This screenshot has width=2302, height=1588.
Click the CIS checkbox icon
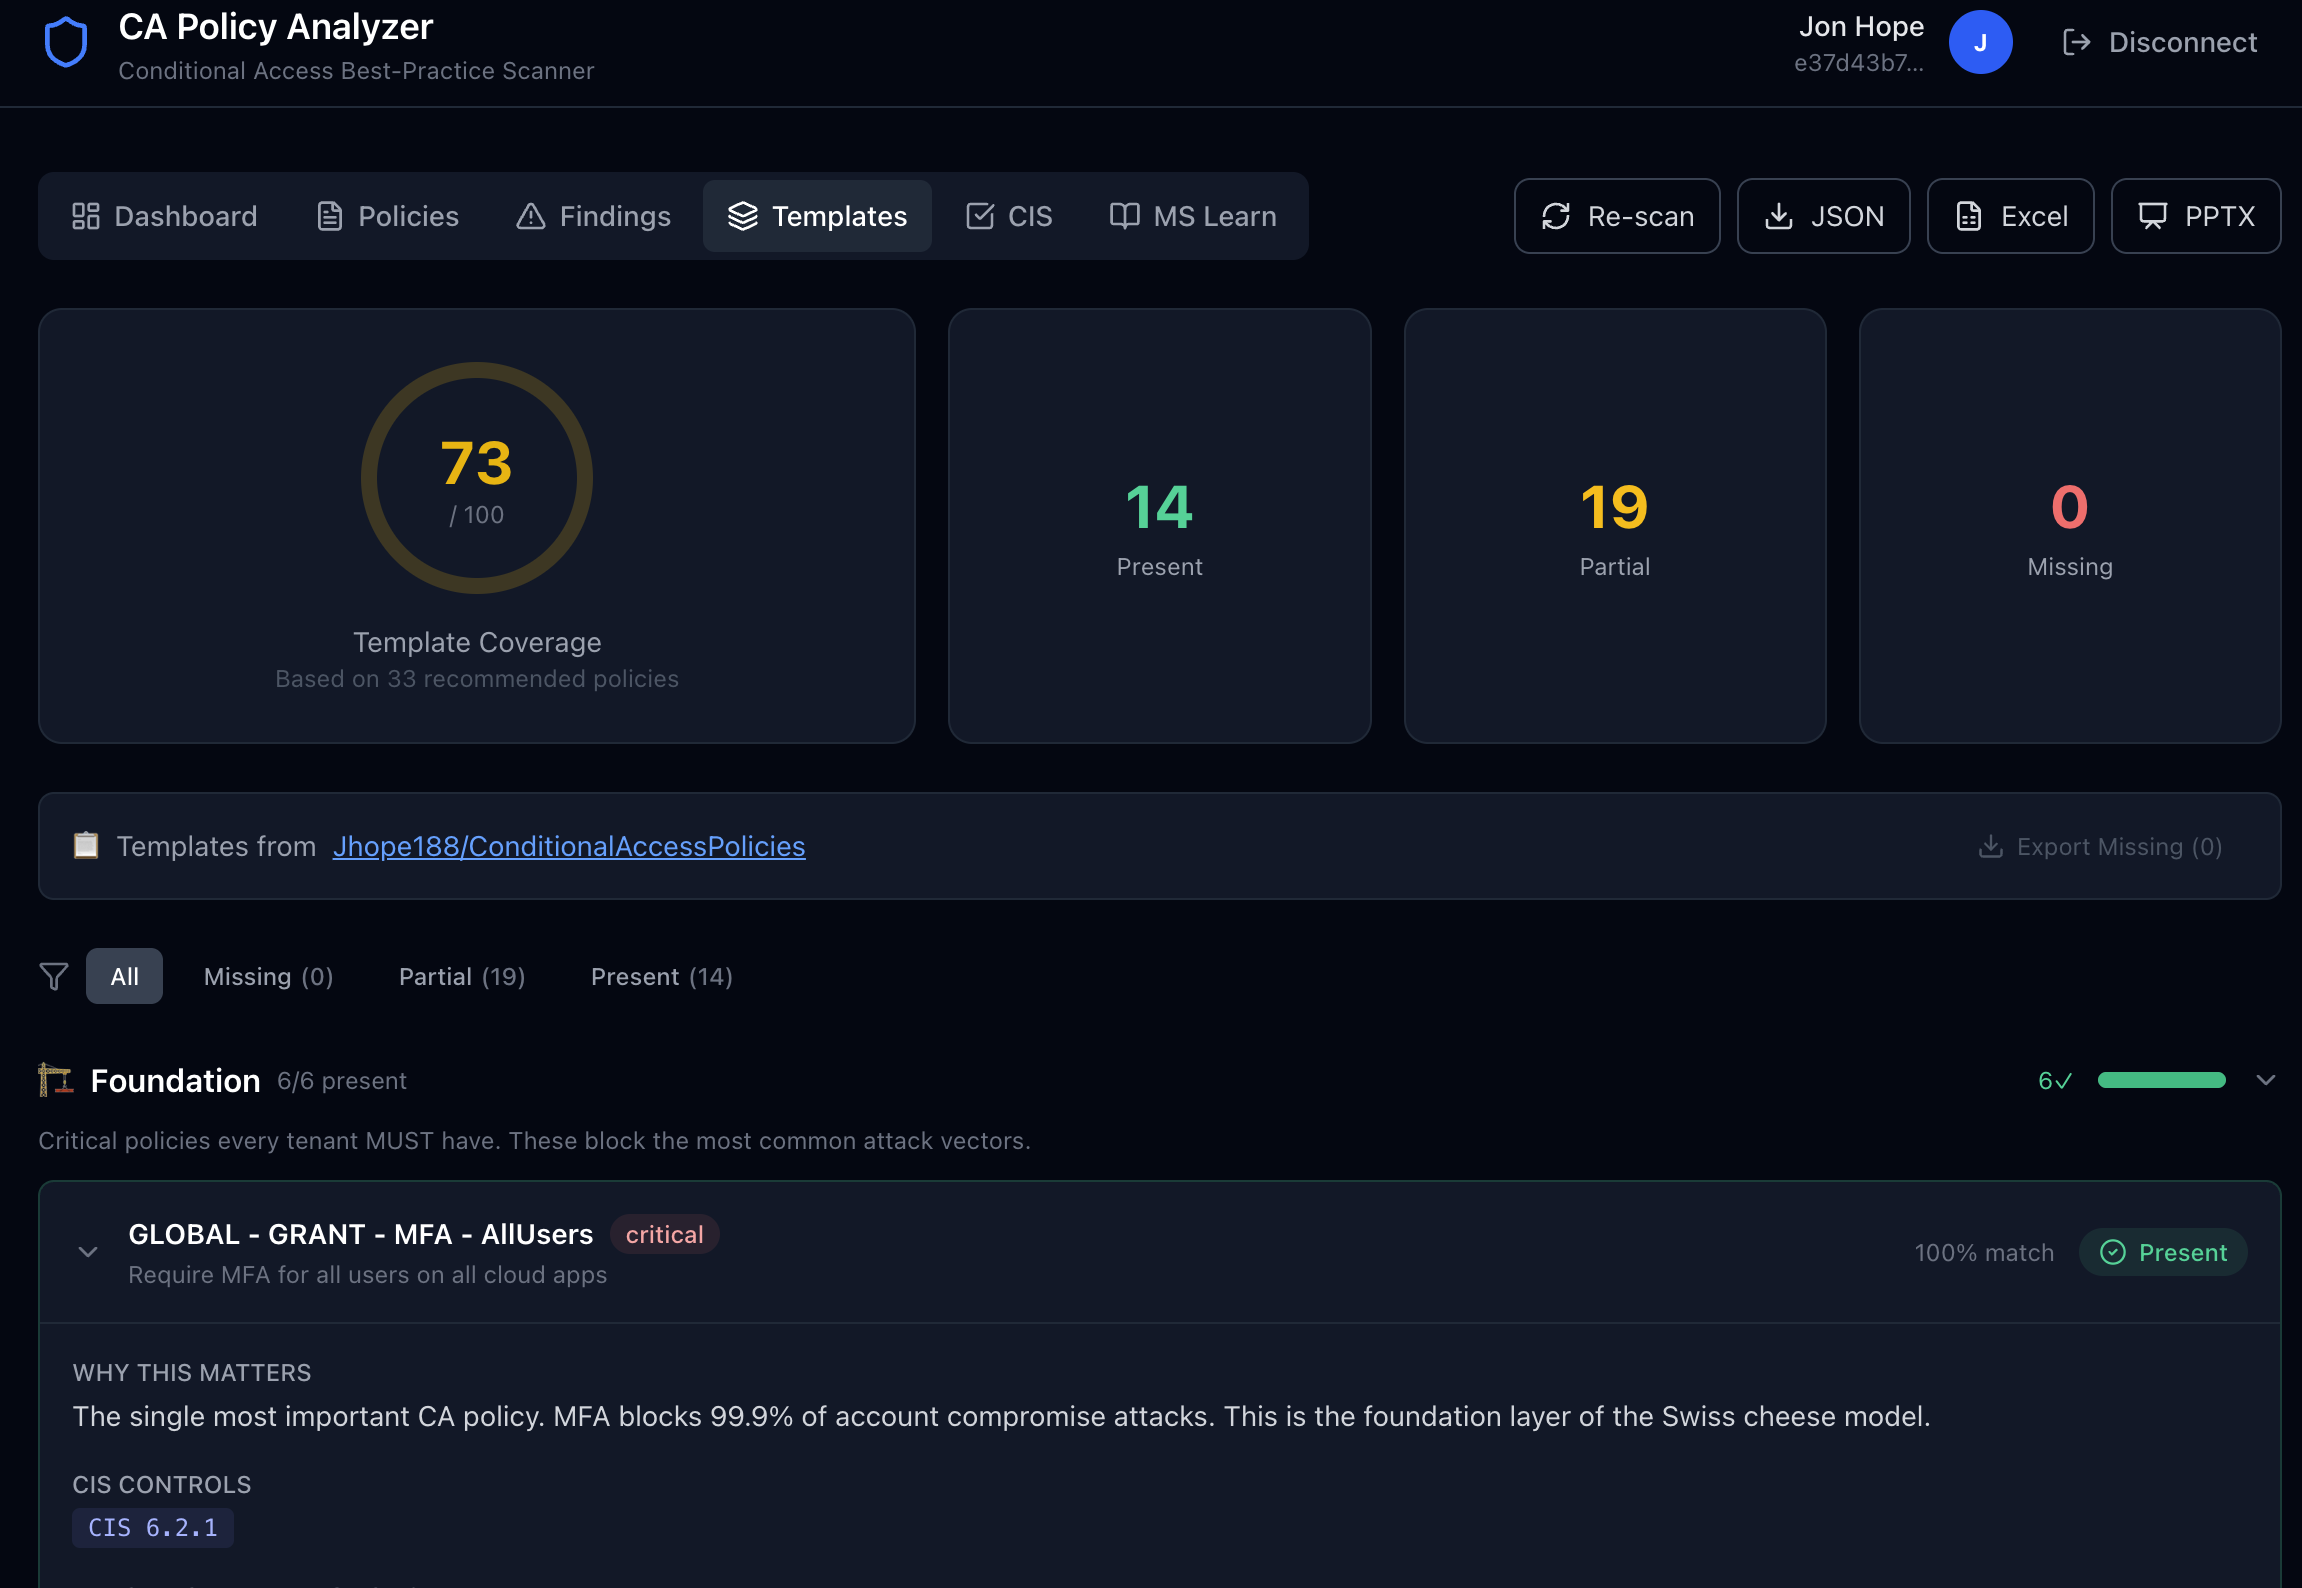tap(980, 216)
